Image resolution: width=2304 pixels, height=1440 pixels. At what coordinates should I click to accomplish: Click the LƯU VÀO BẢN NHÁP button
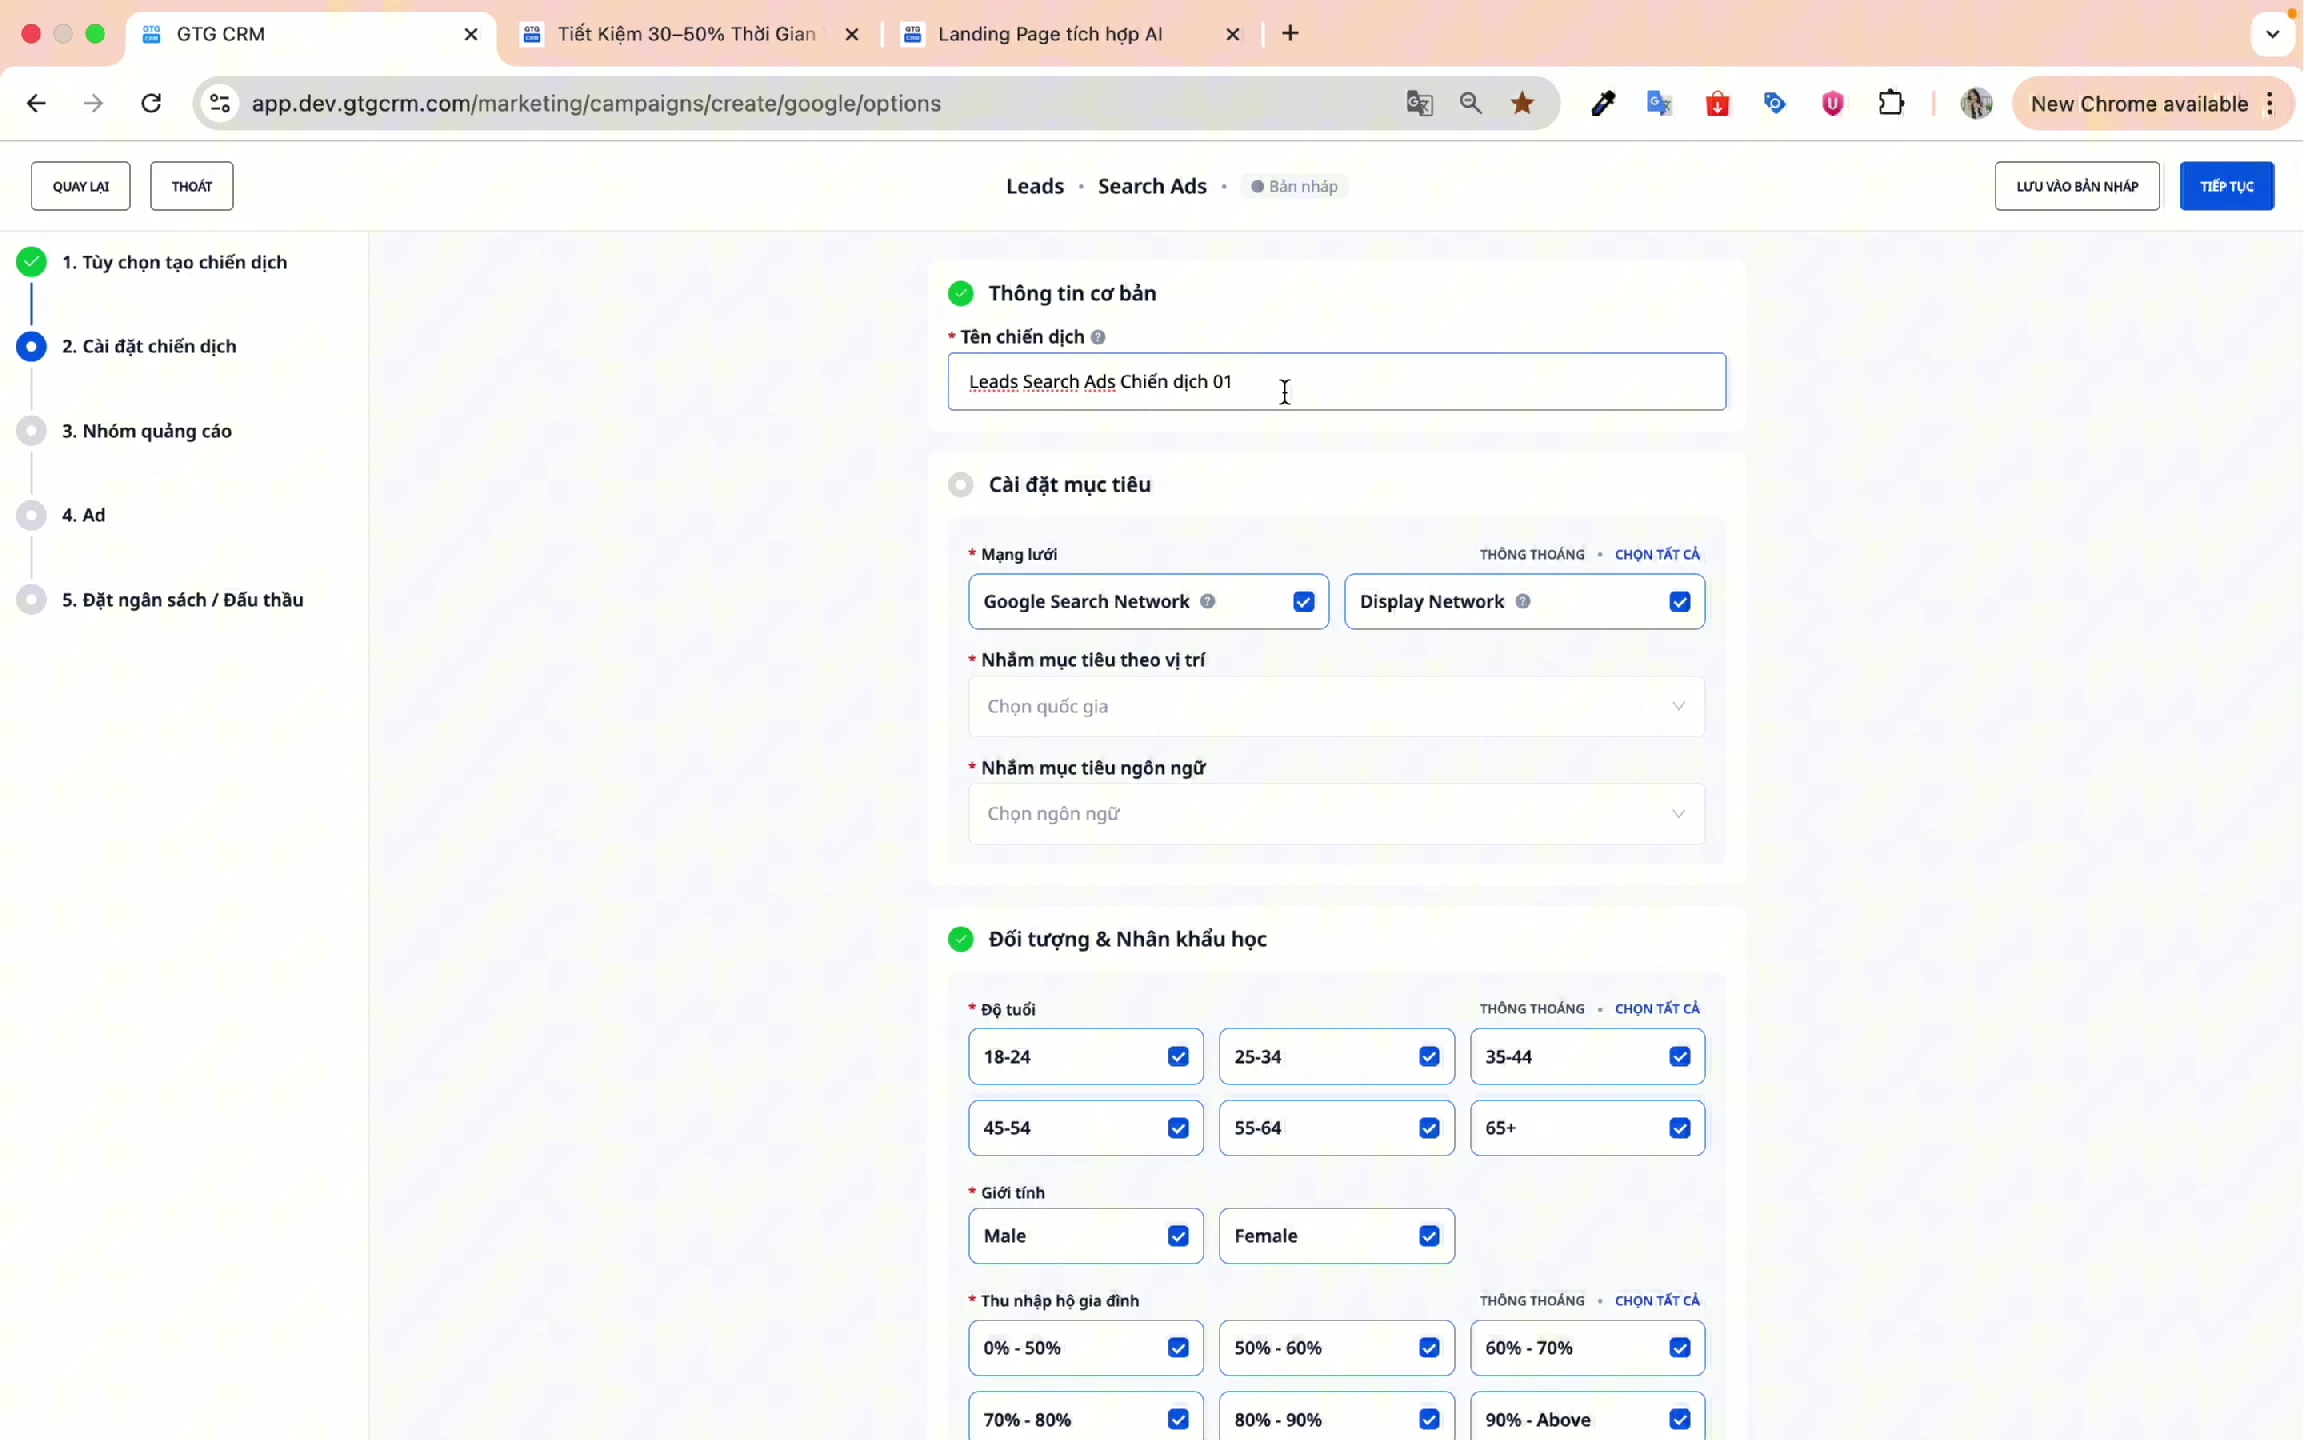[2076, 186]
